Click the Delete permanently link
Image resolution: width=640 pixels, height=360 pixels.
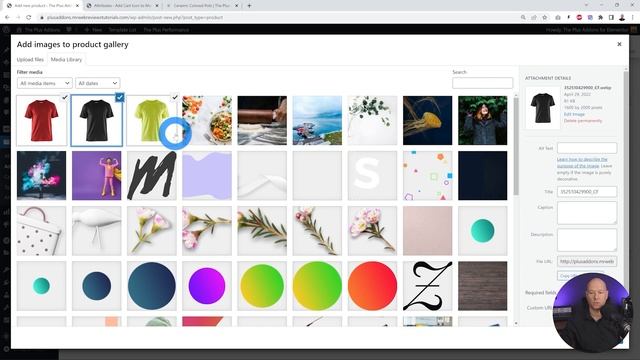[583, 121]
